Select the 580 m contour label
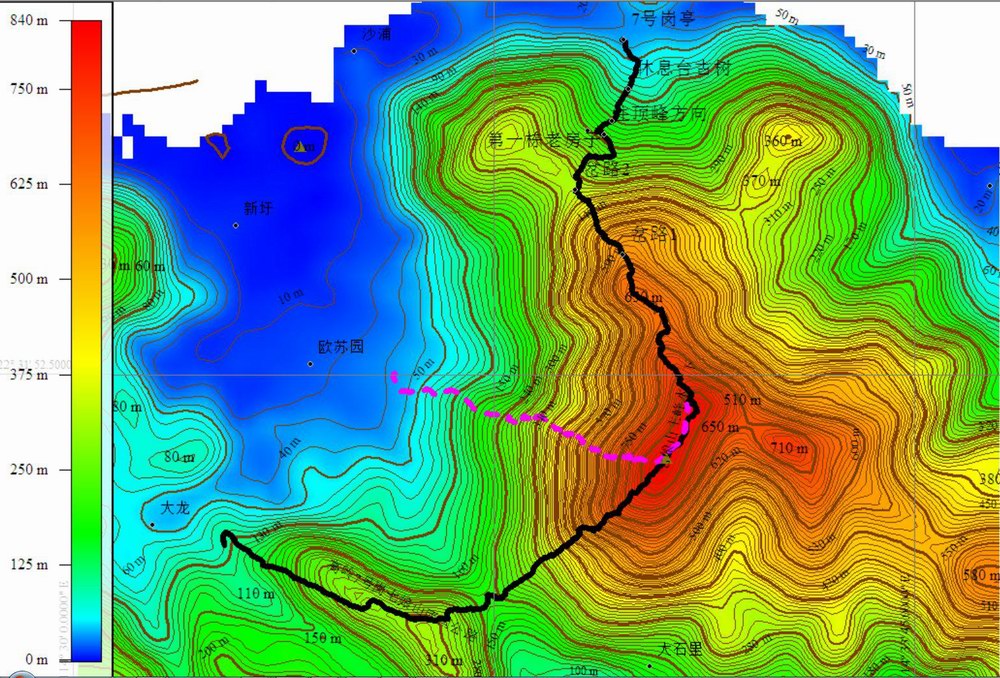The image size is (1000, 678). coord(982,575)
